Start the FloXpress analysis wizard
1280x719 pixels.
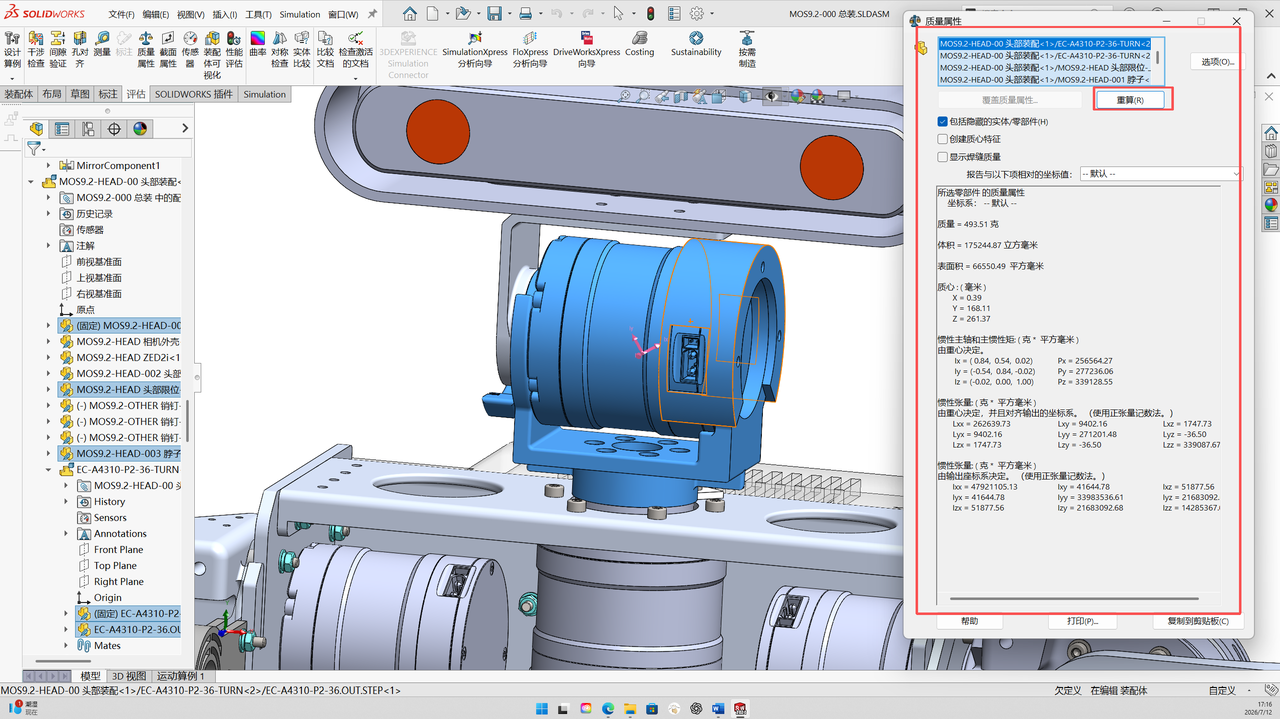pos(530,50)
